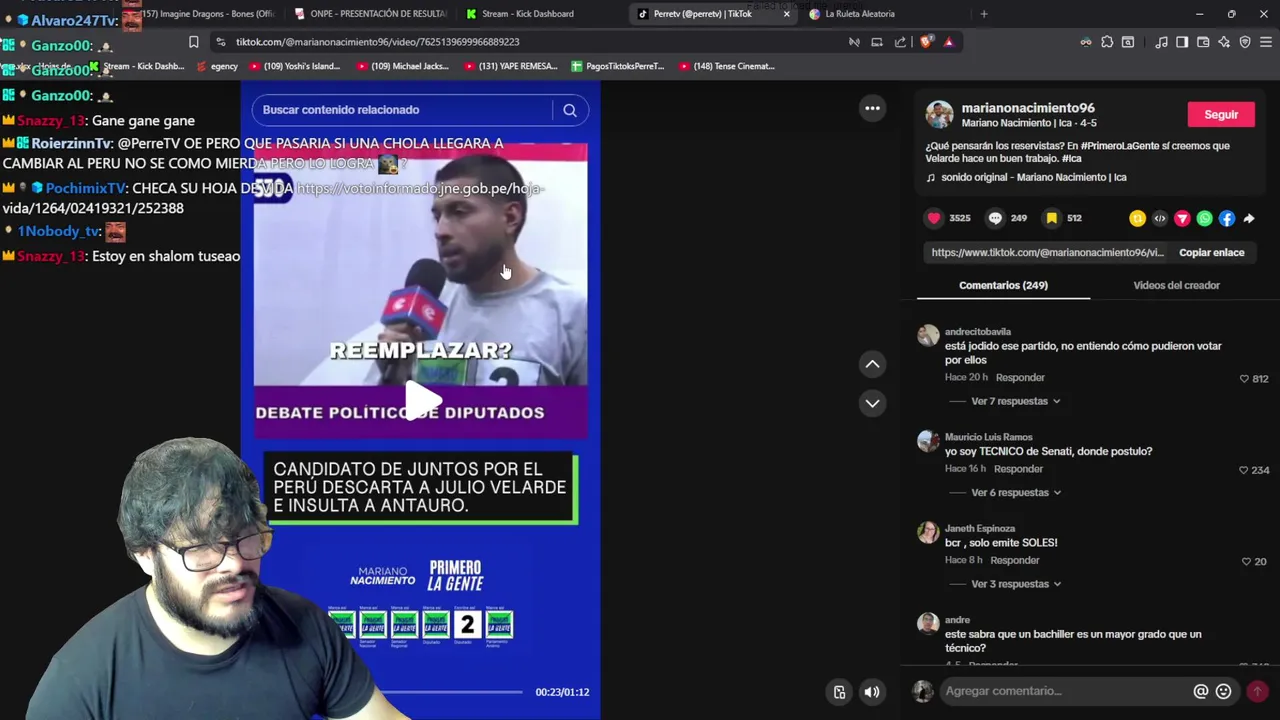Open the (109) Michael Jacks bookmark
The width and height of the screenshot is (1280, 720).
pos(402,66)
